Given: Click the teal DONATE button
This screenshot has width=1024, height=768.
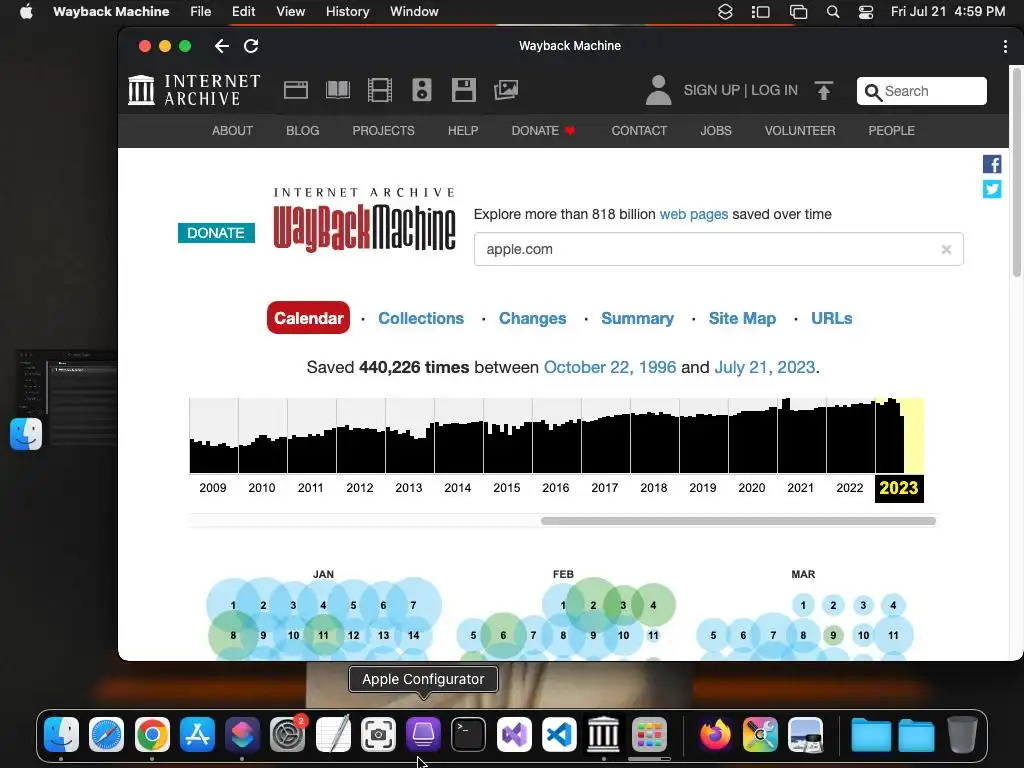Looking at the screenshot, I should point(216,233).
